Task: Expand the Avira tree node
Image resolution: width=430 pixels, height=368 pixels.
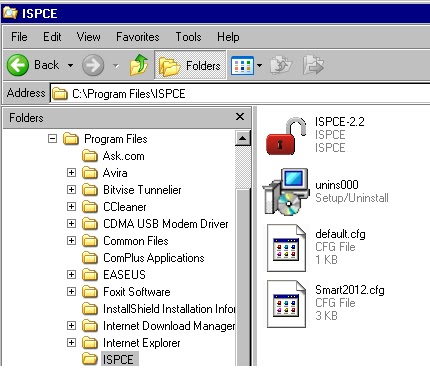Action: (x=71, y=172)
